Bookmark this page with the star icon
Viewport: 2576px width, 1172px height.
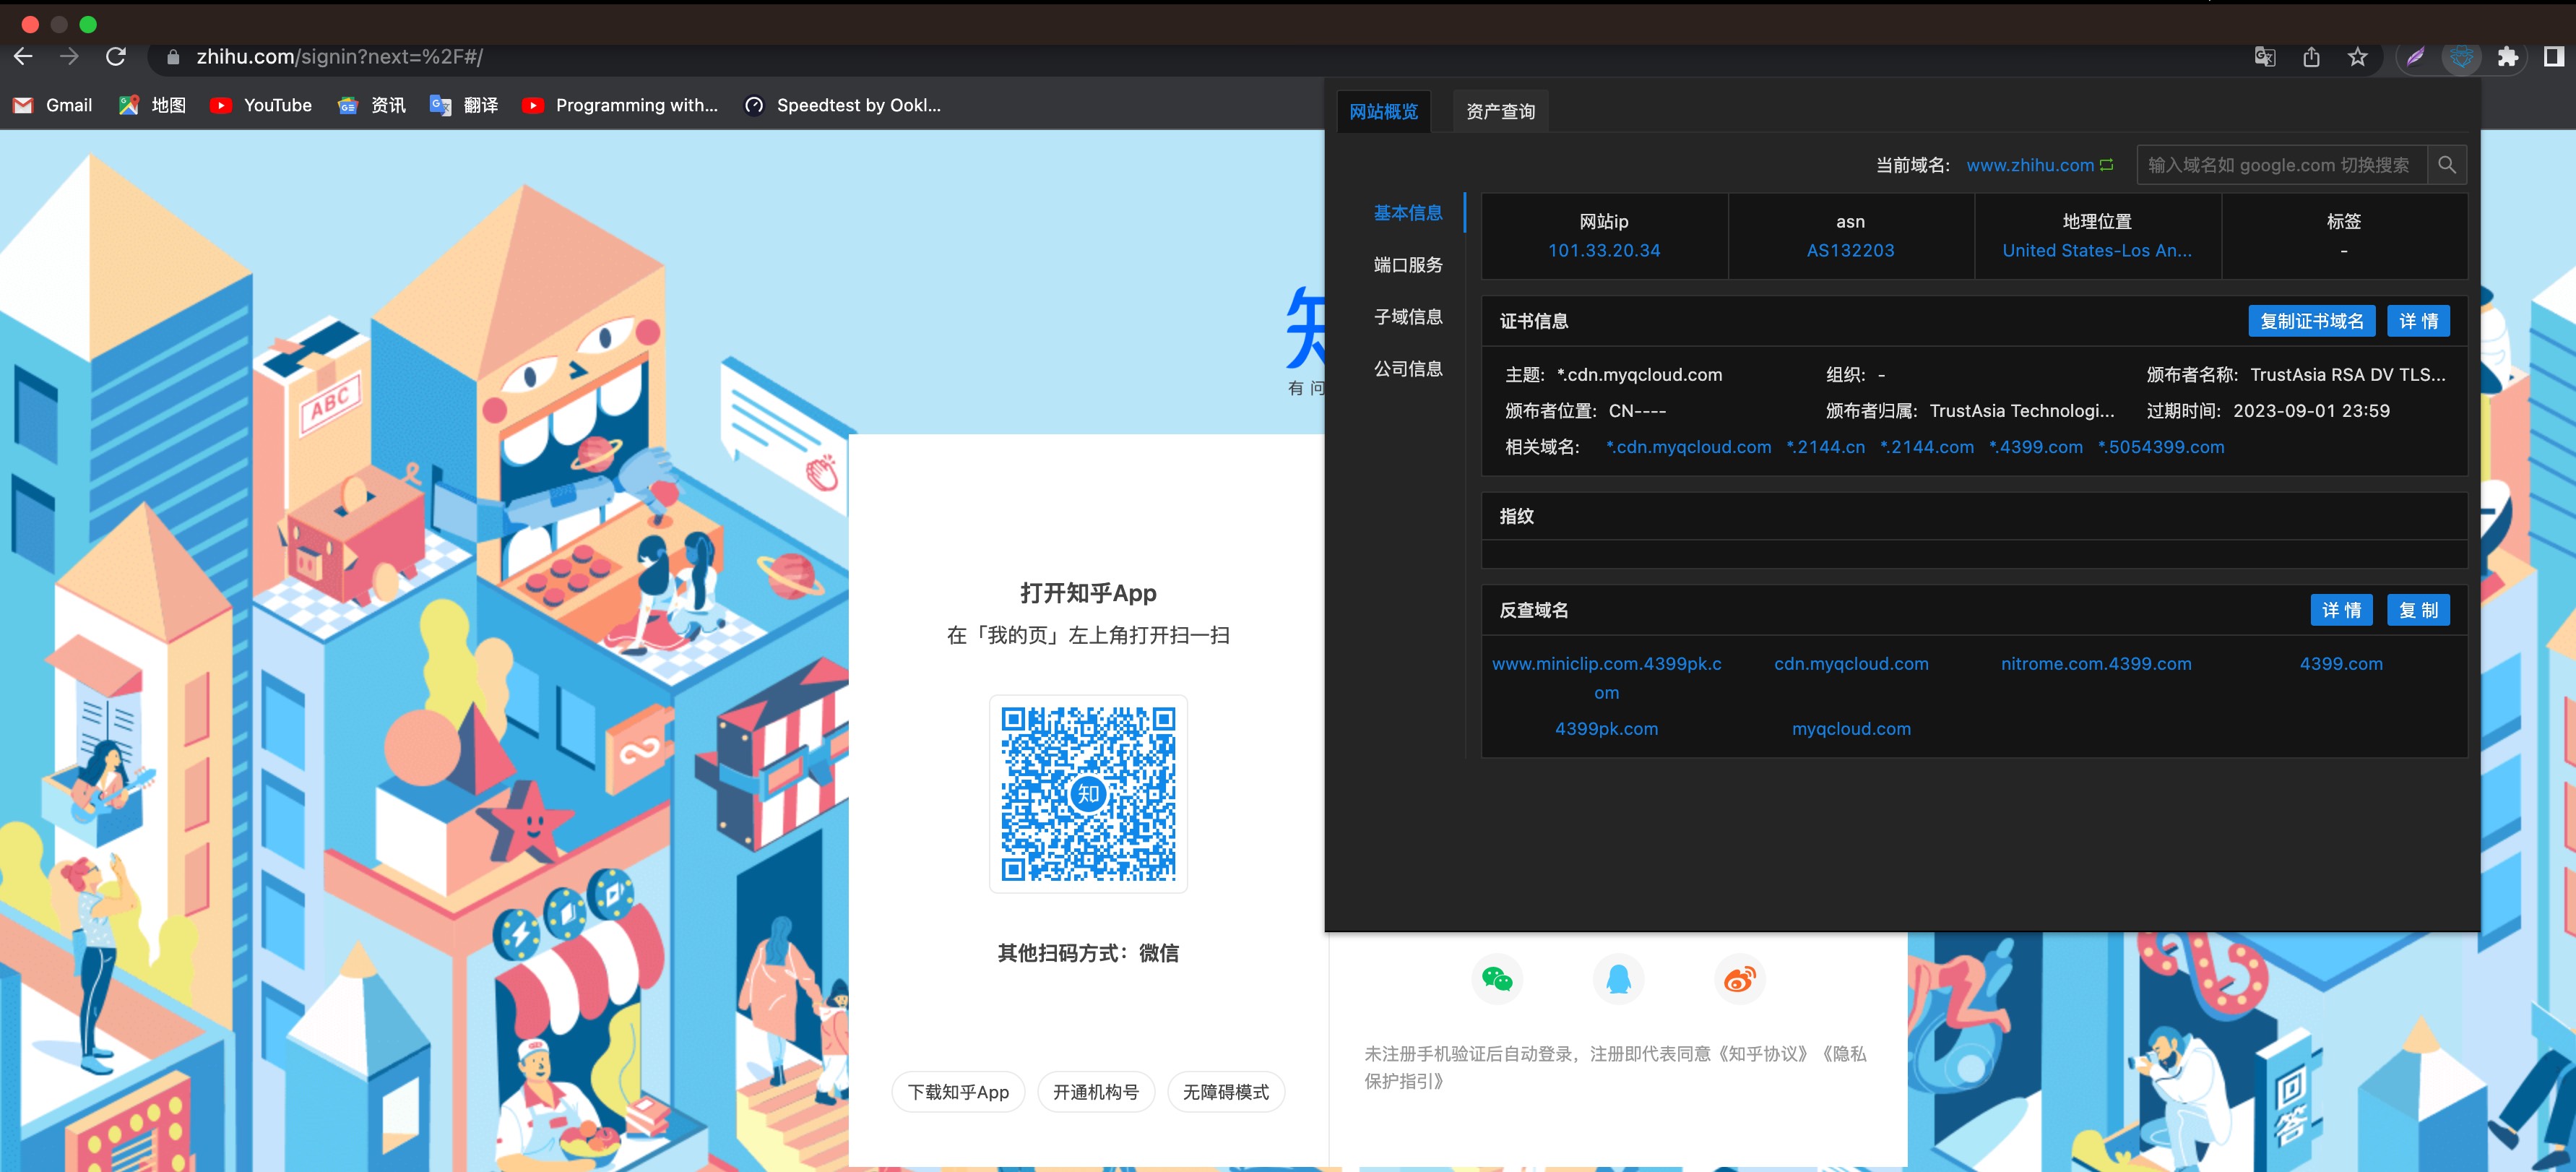pos(2358,57)
